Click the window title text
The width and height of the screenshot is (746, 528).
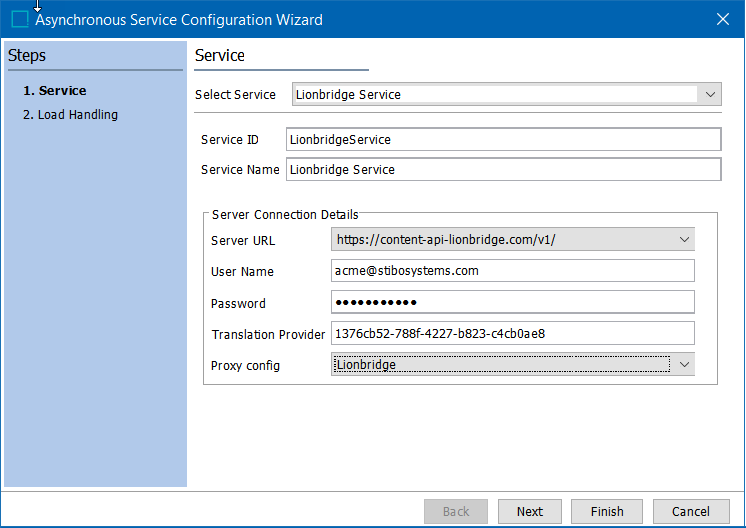click(179, 20)
